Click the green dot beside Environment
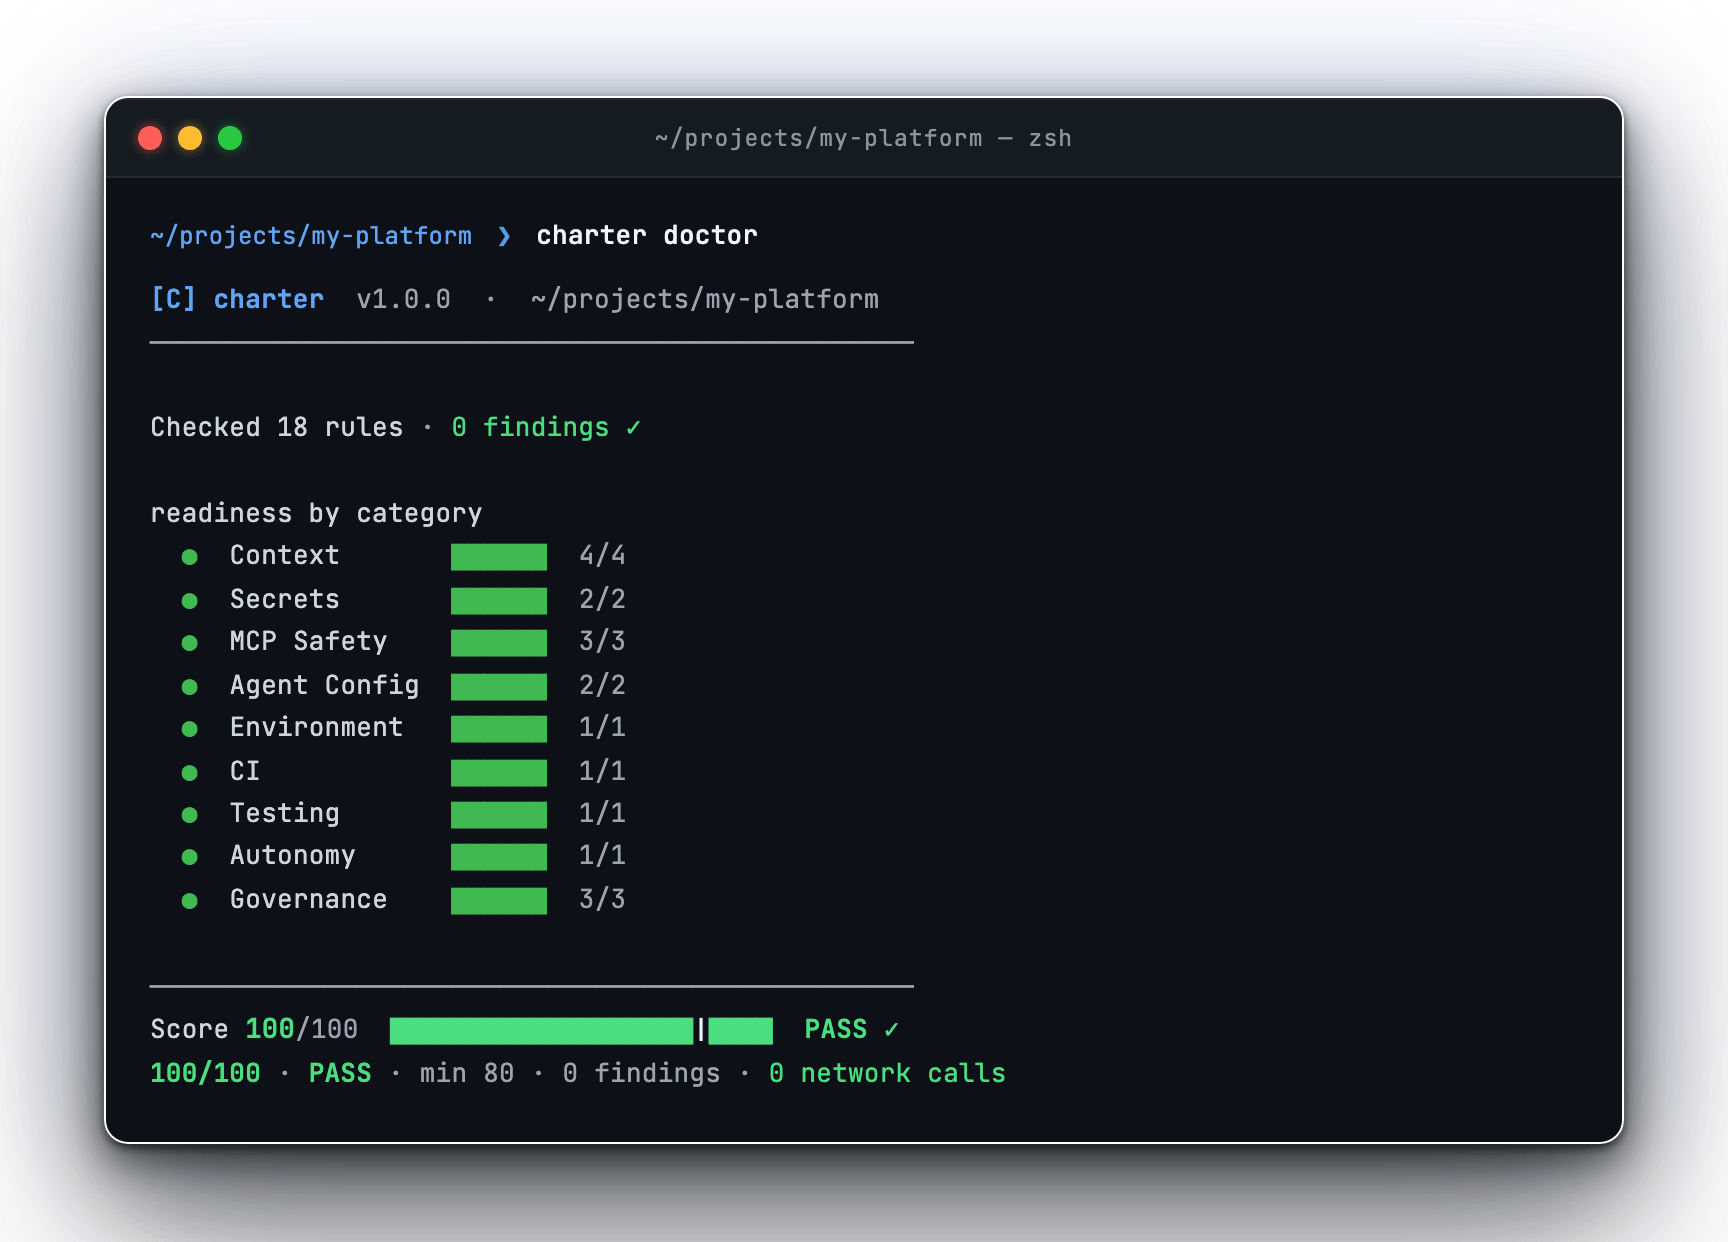Image resolution: width=1728 pixels, height=1242 pixels. [189, 729]
